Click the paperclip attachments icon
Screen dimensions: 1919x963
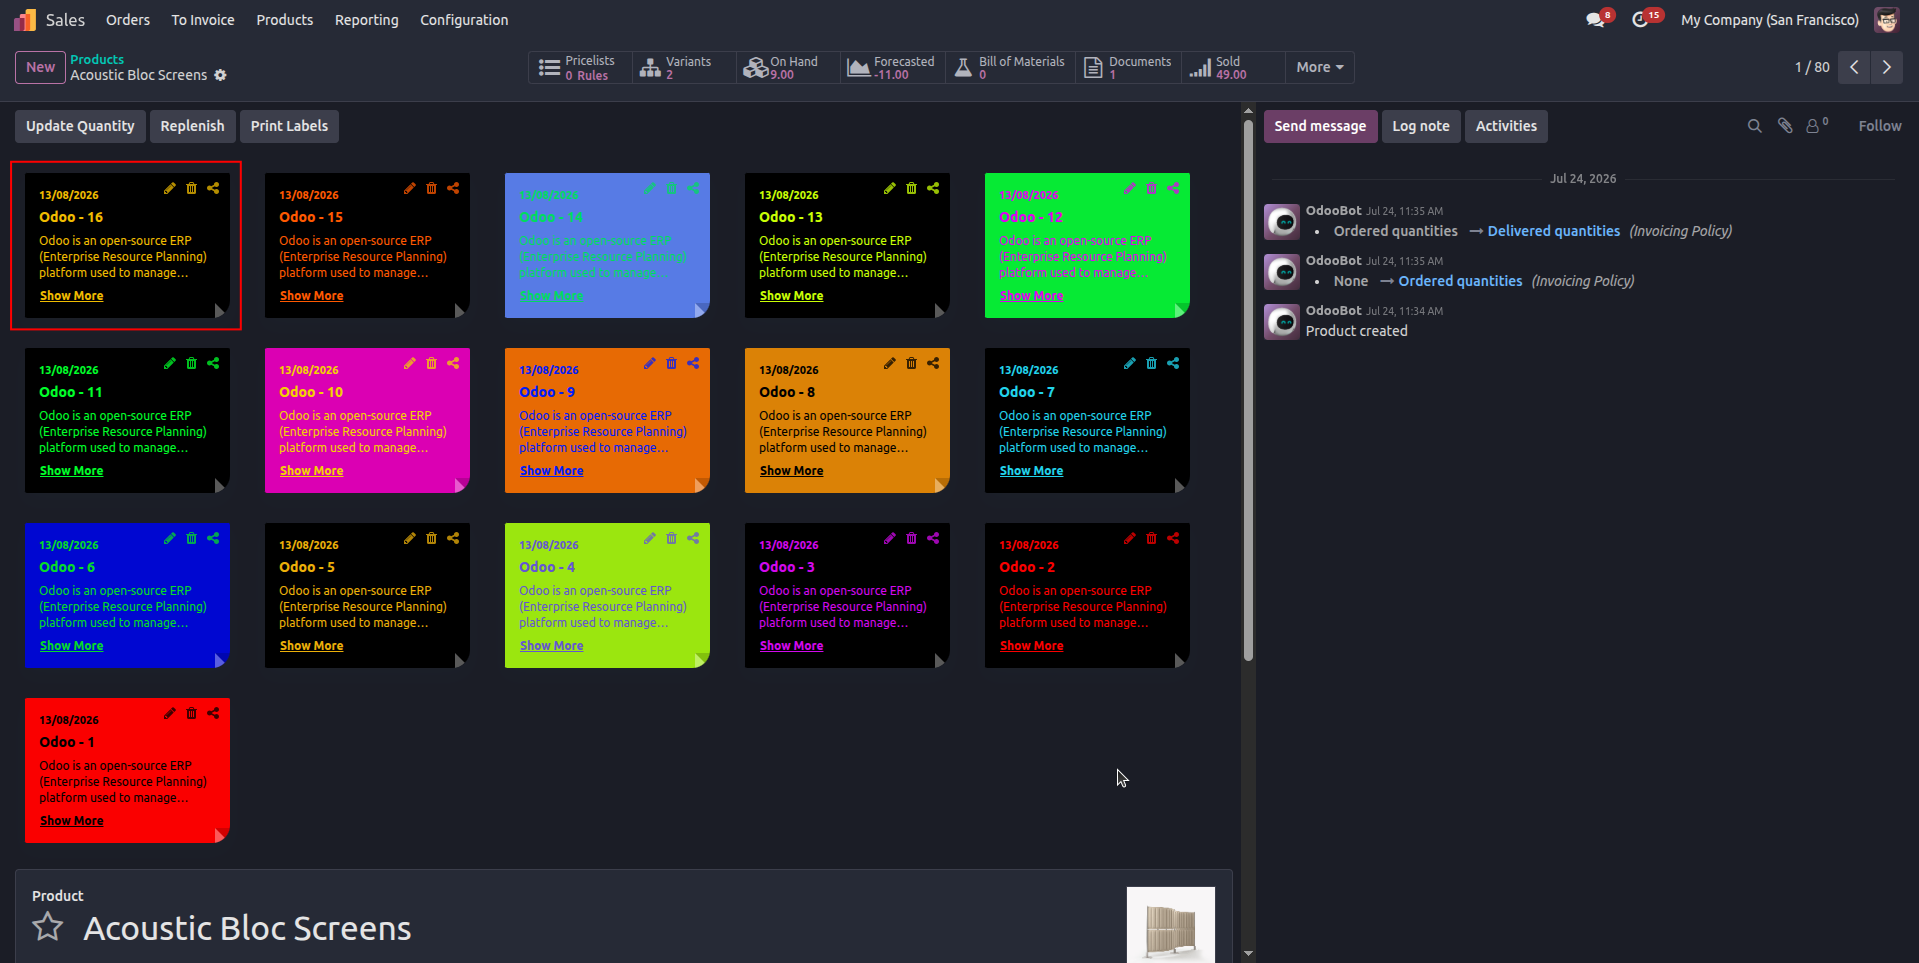(1785, 126)
